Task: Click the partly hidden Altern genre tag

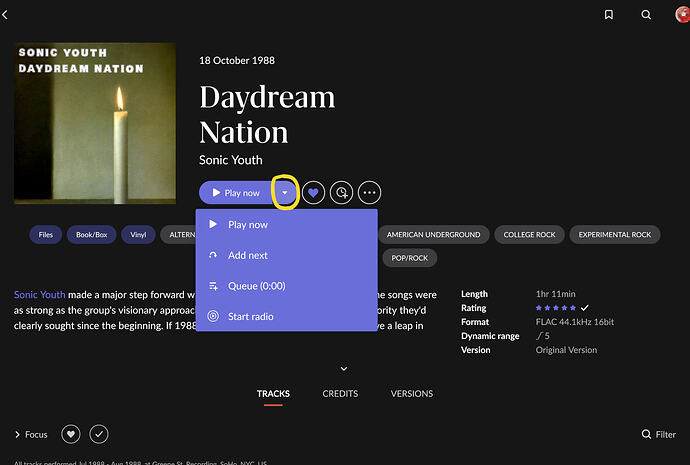Action: (x=178, y=234)
